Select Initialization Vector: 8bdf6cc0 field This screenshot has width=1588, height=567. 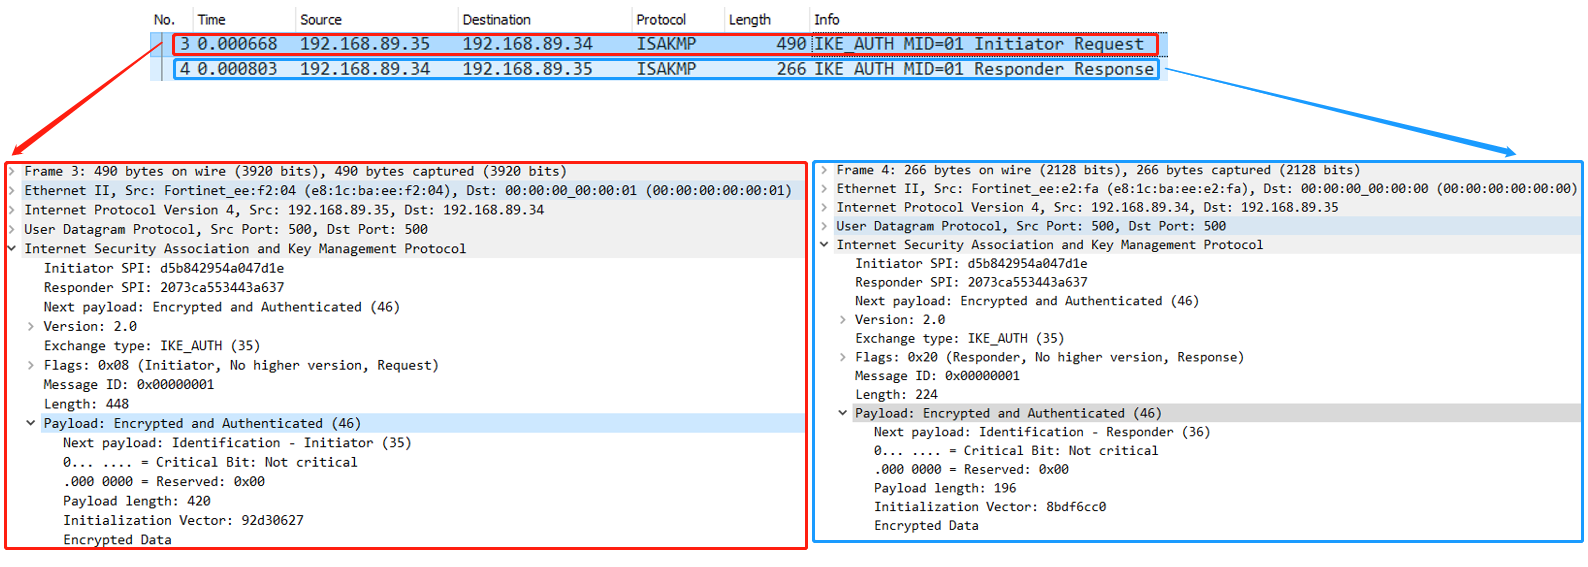click(x=989, y=507)
